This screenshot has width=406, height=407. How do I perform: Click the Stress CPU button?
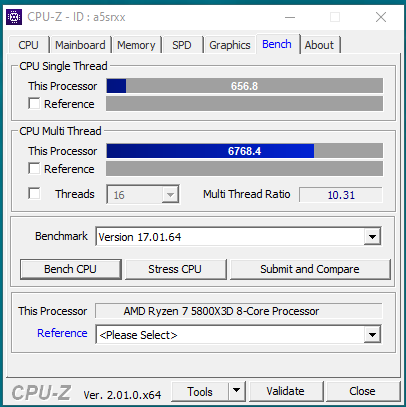pos(175,269)
